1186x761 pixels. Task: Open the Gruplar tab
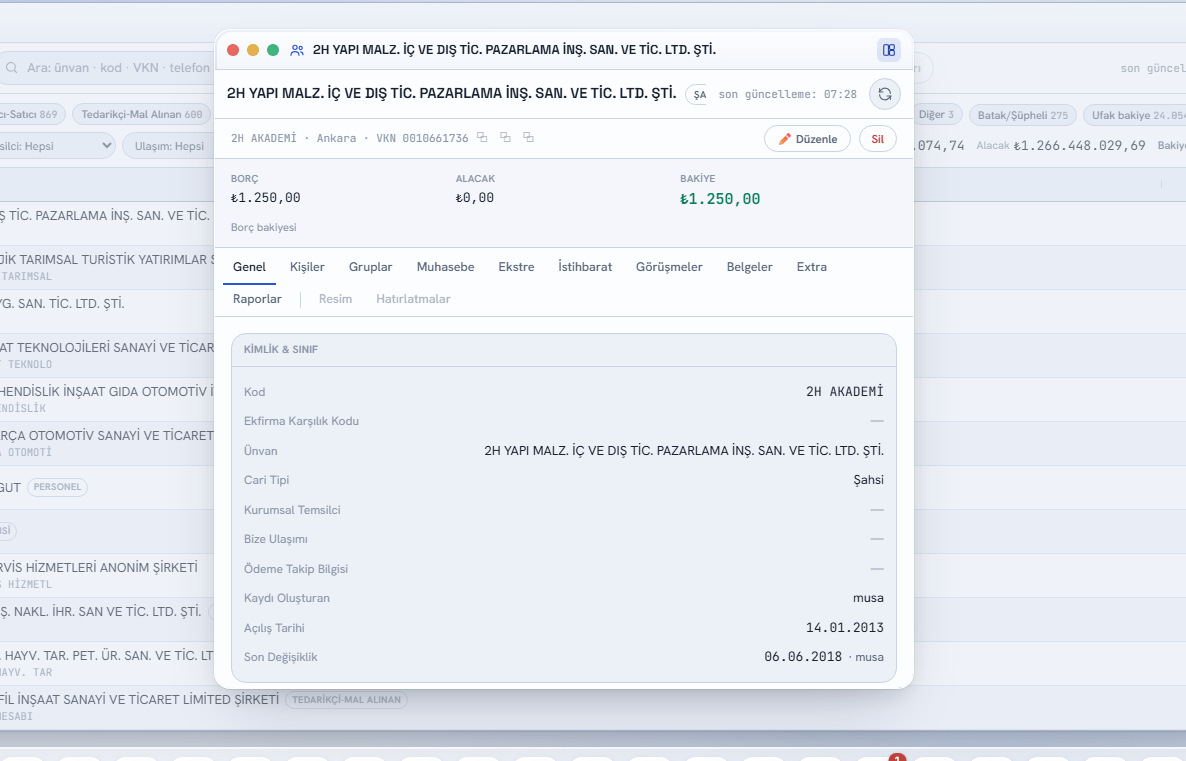point(371,267)
